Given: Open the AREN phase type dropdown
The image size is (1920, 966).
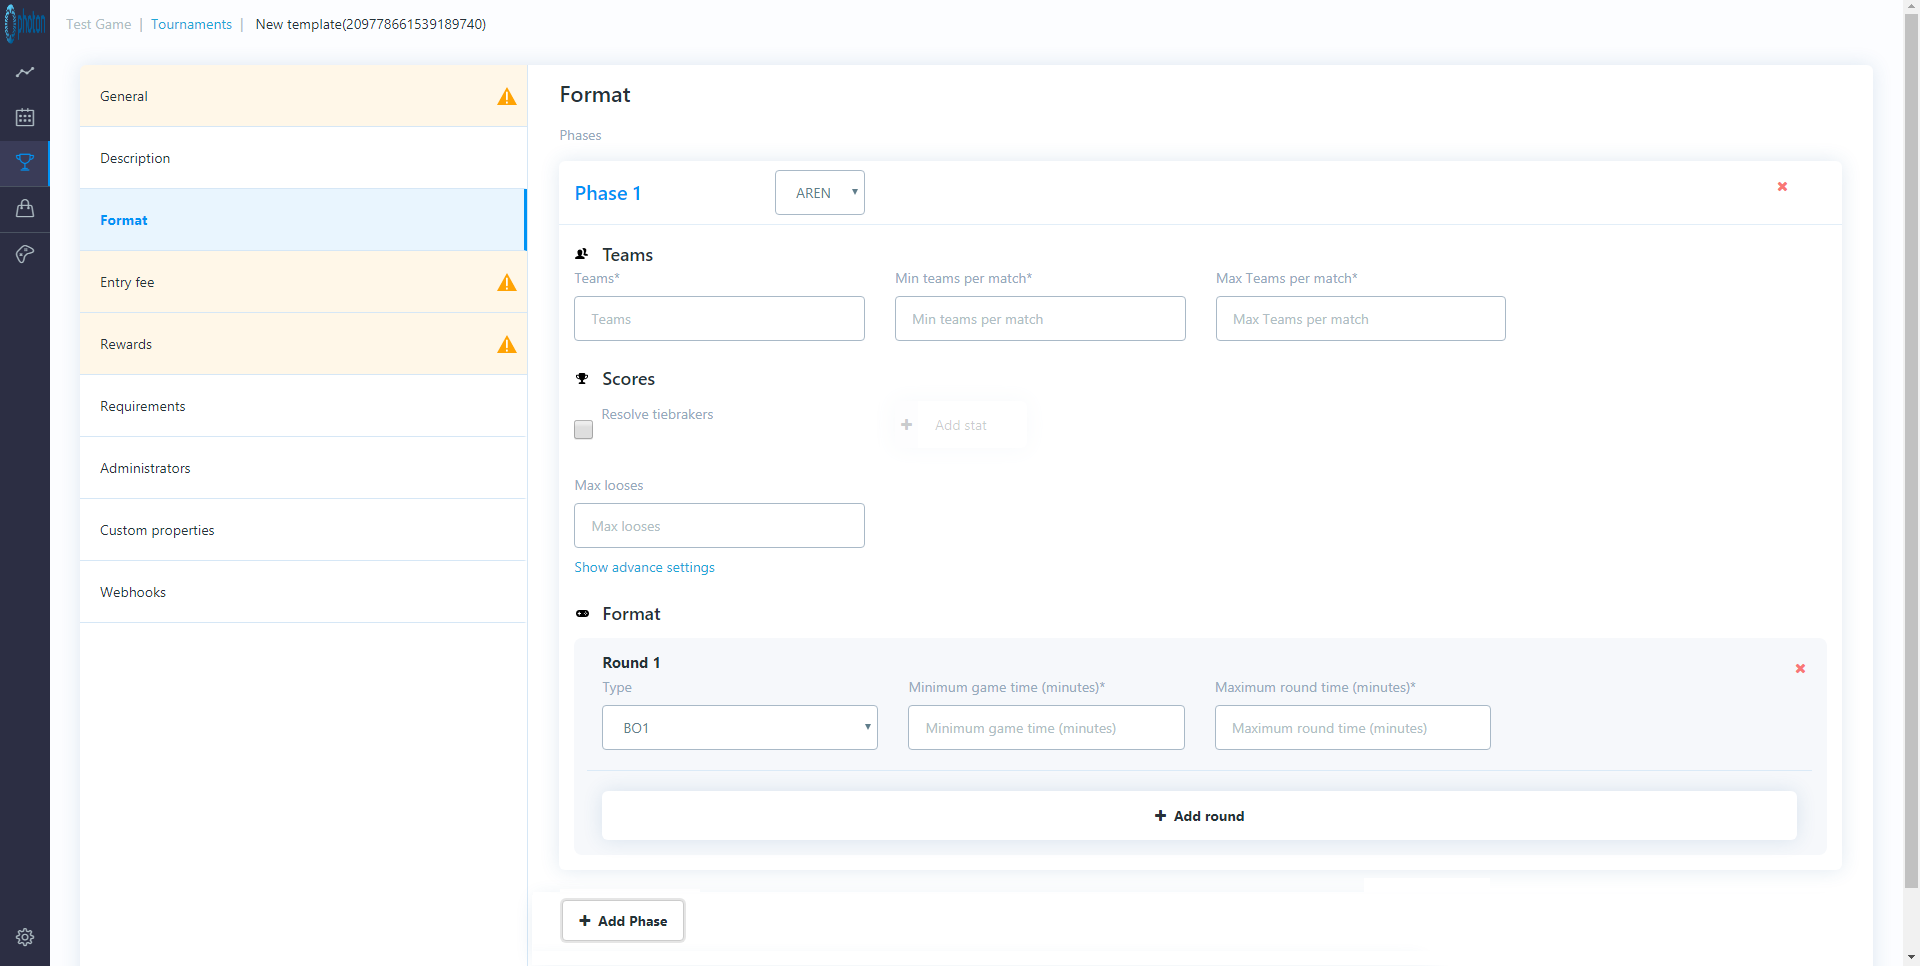Looking at the screenshot, I should click(820, 193).
